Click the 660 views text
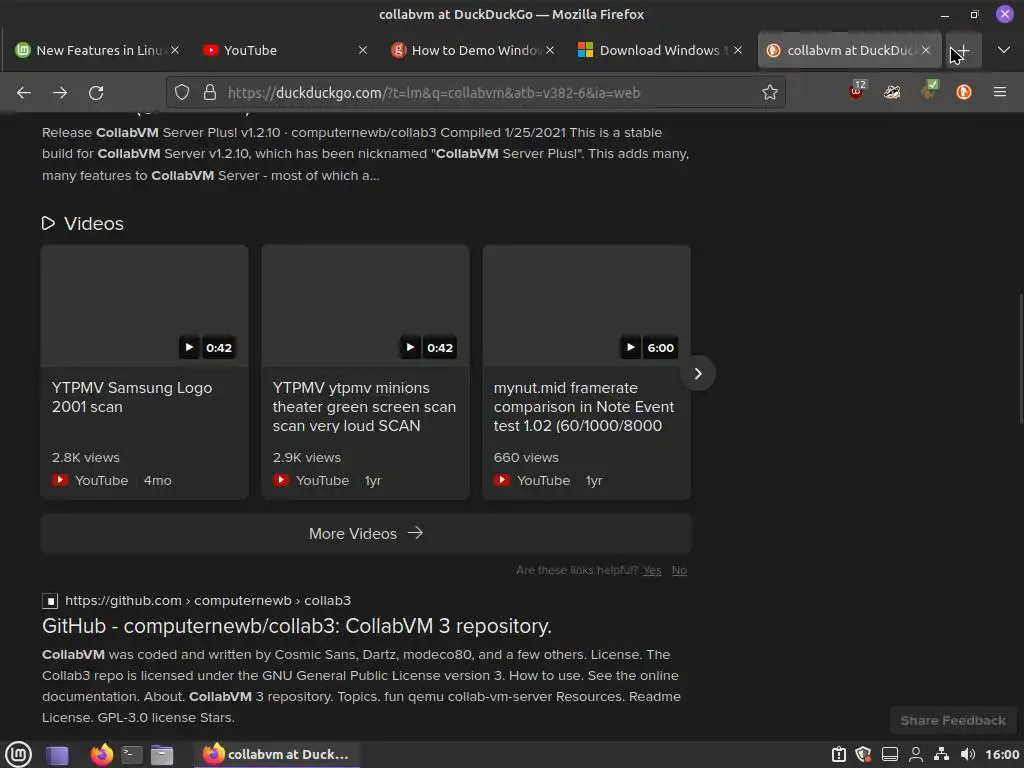 coord(526,457)
